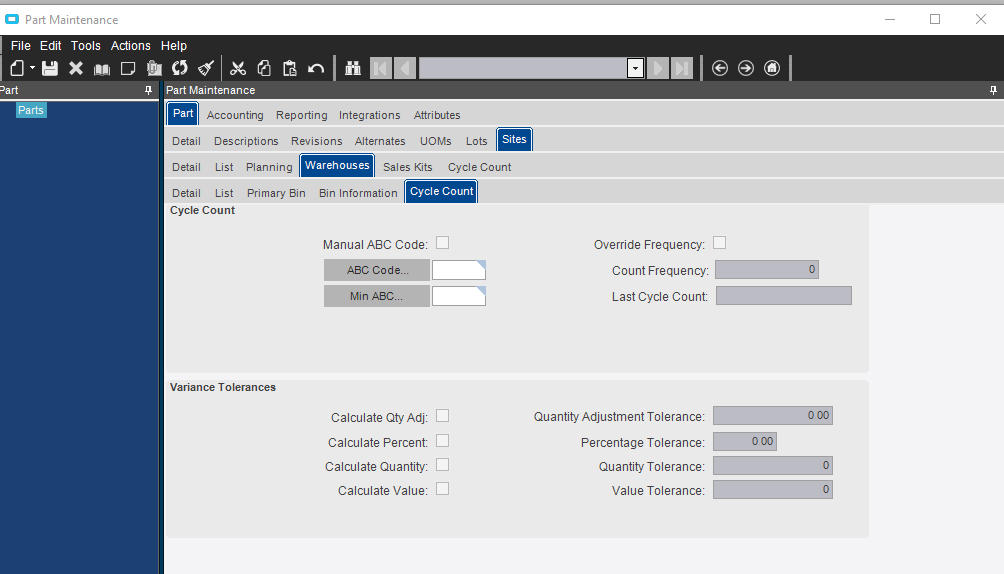This screenshot has height=574, width=1004.
Task: Pin the Part Maintenance panel
Action: 993,90
